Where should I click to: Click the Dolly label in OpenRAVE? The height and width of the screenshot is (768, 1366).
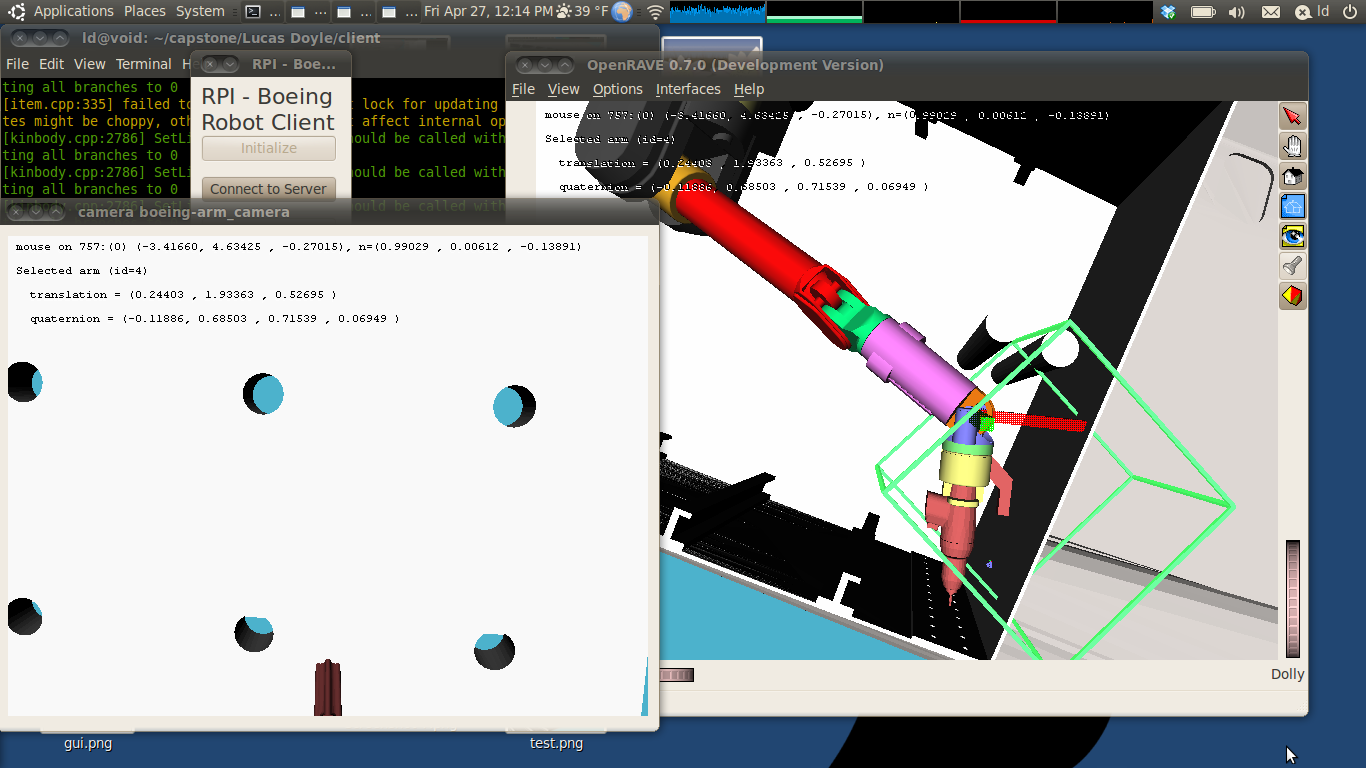tap(1288, 674)
